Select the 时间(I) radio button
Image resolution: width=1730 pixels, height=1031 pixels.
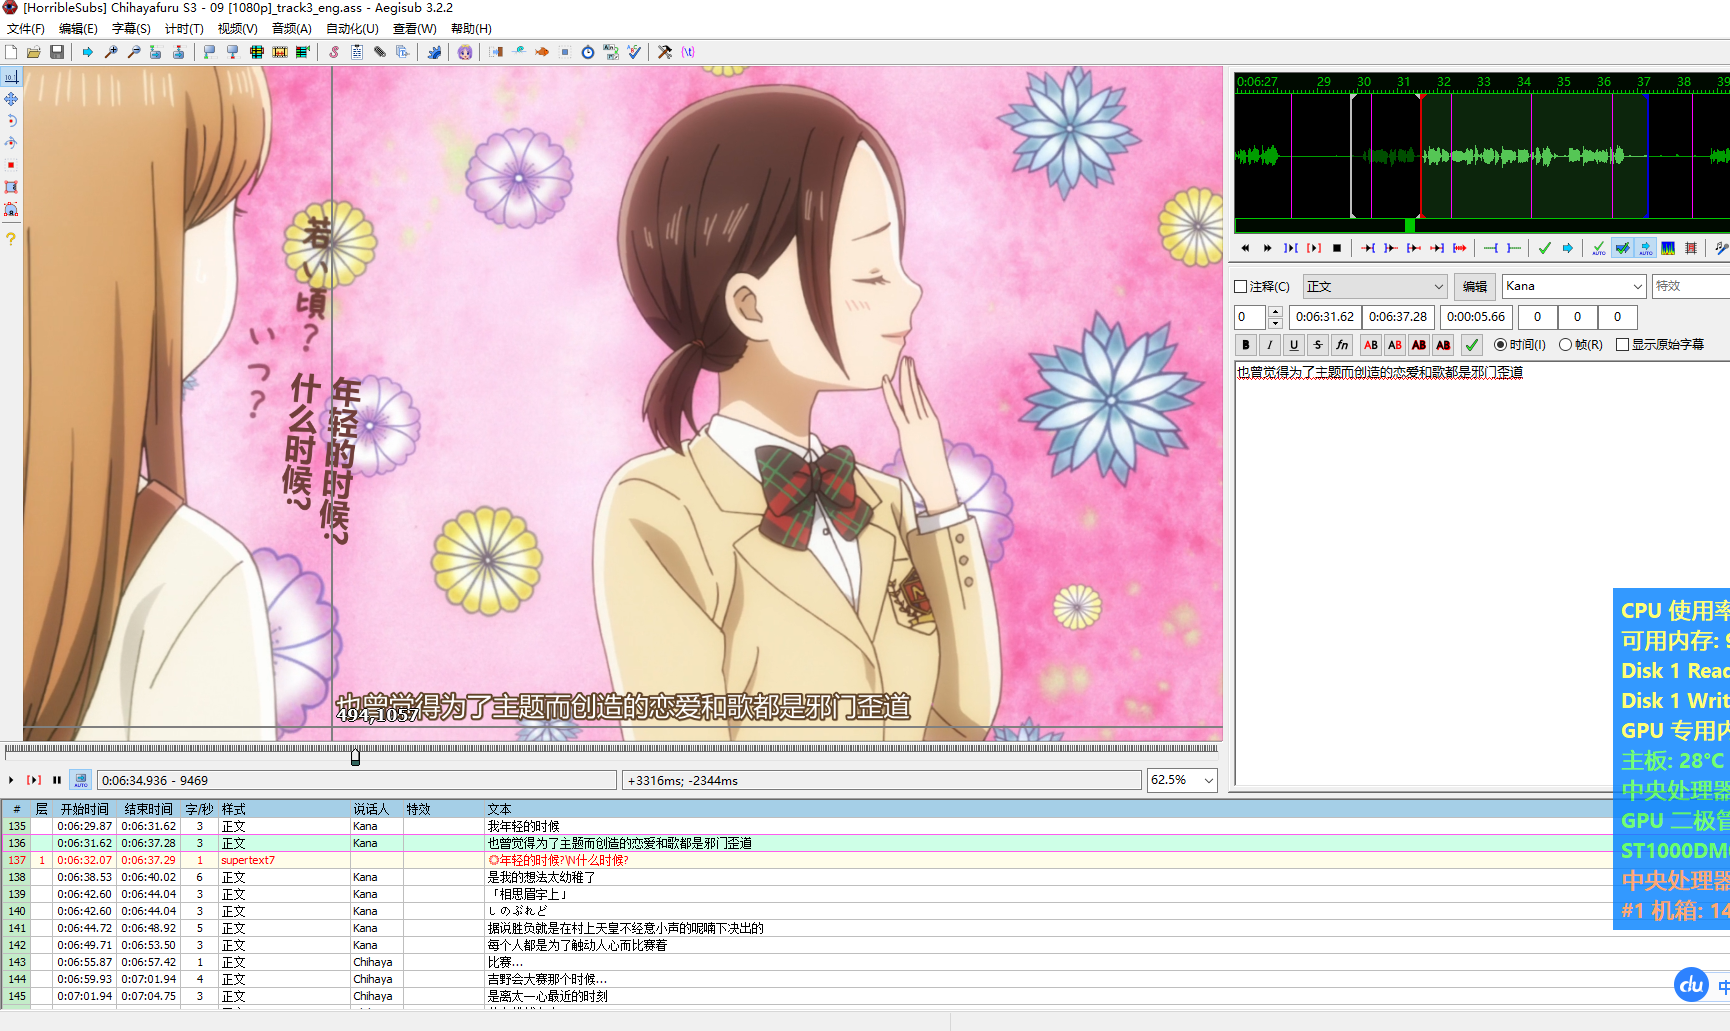point(1500,345)
